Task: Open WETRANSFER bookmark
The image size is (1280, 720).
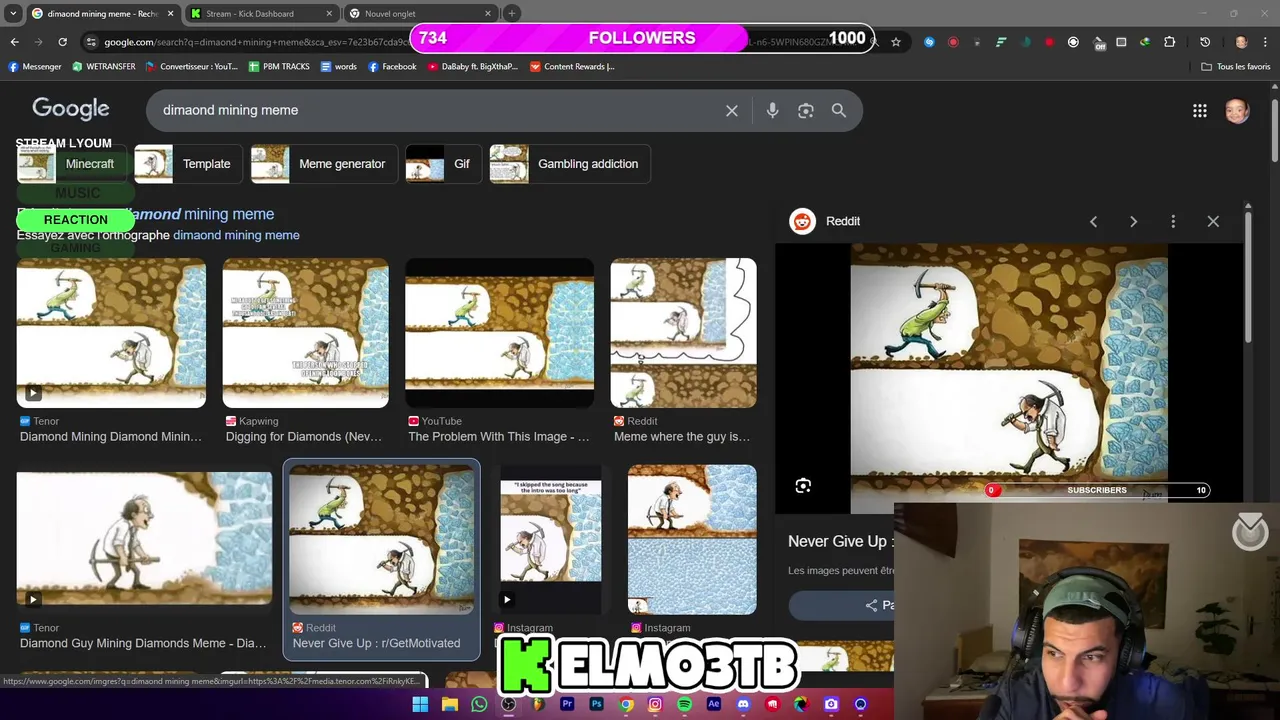Action: coord(104,67)
